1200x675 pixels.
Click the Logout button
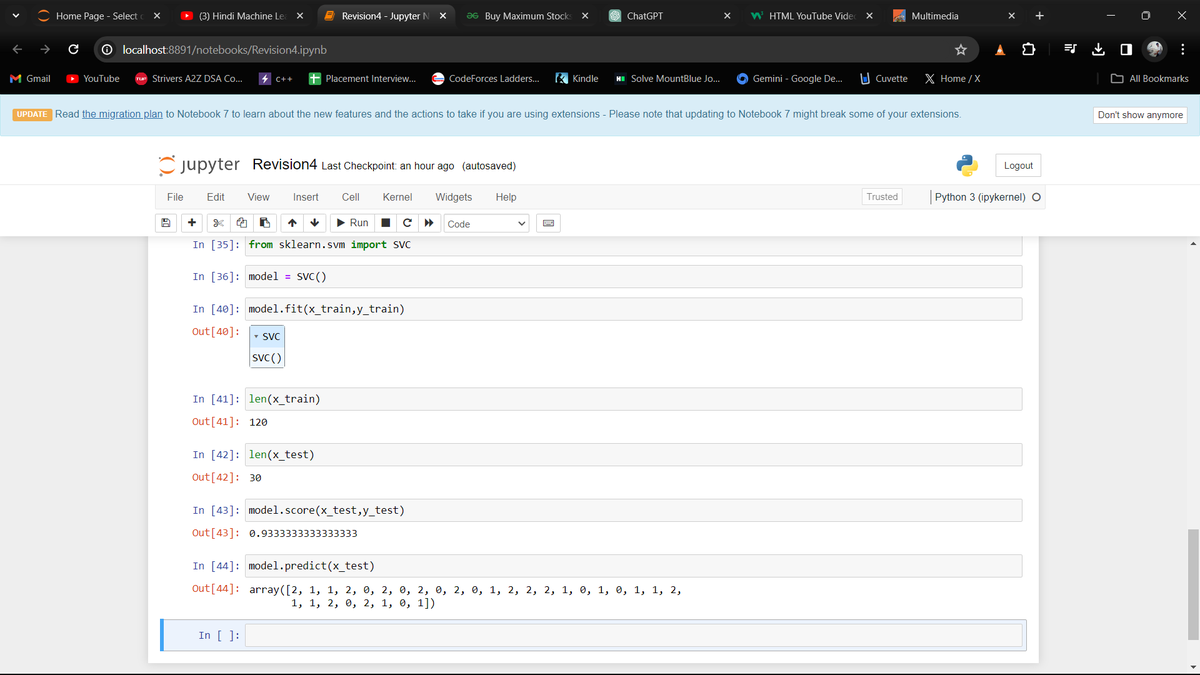1018,165
